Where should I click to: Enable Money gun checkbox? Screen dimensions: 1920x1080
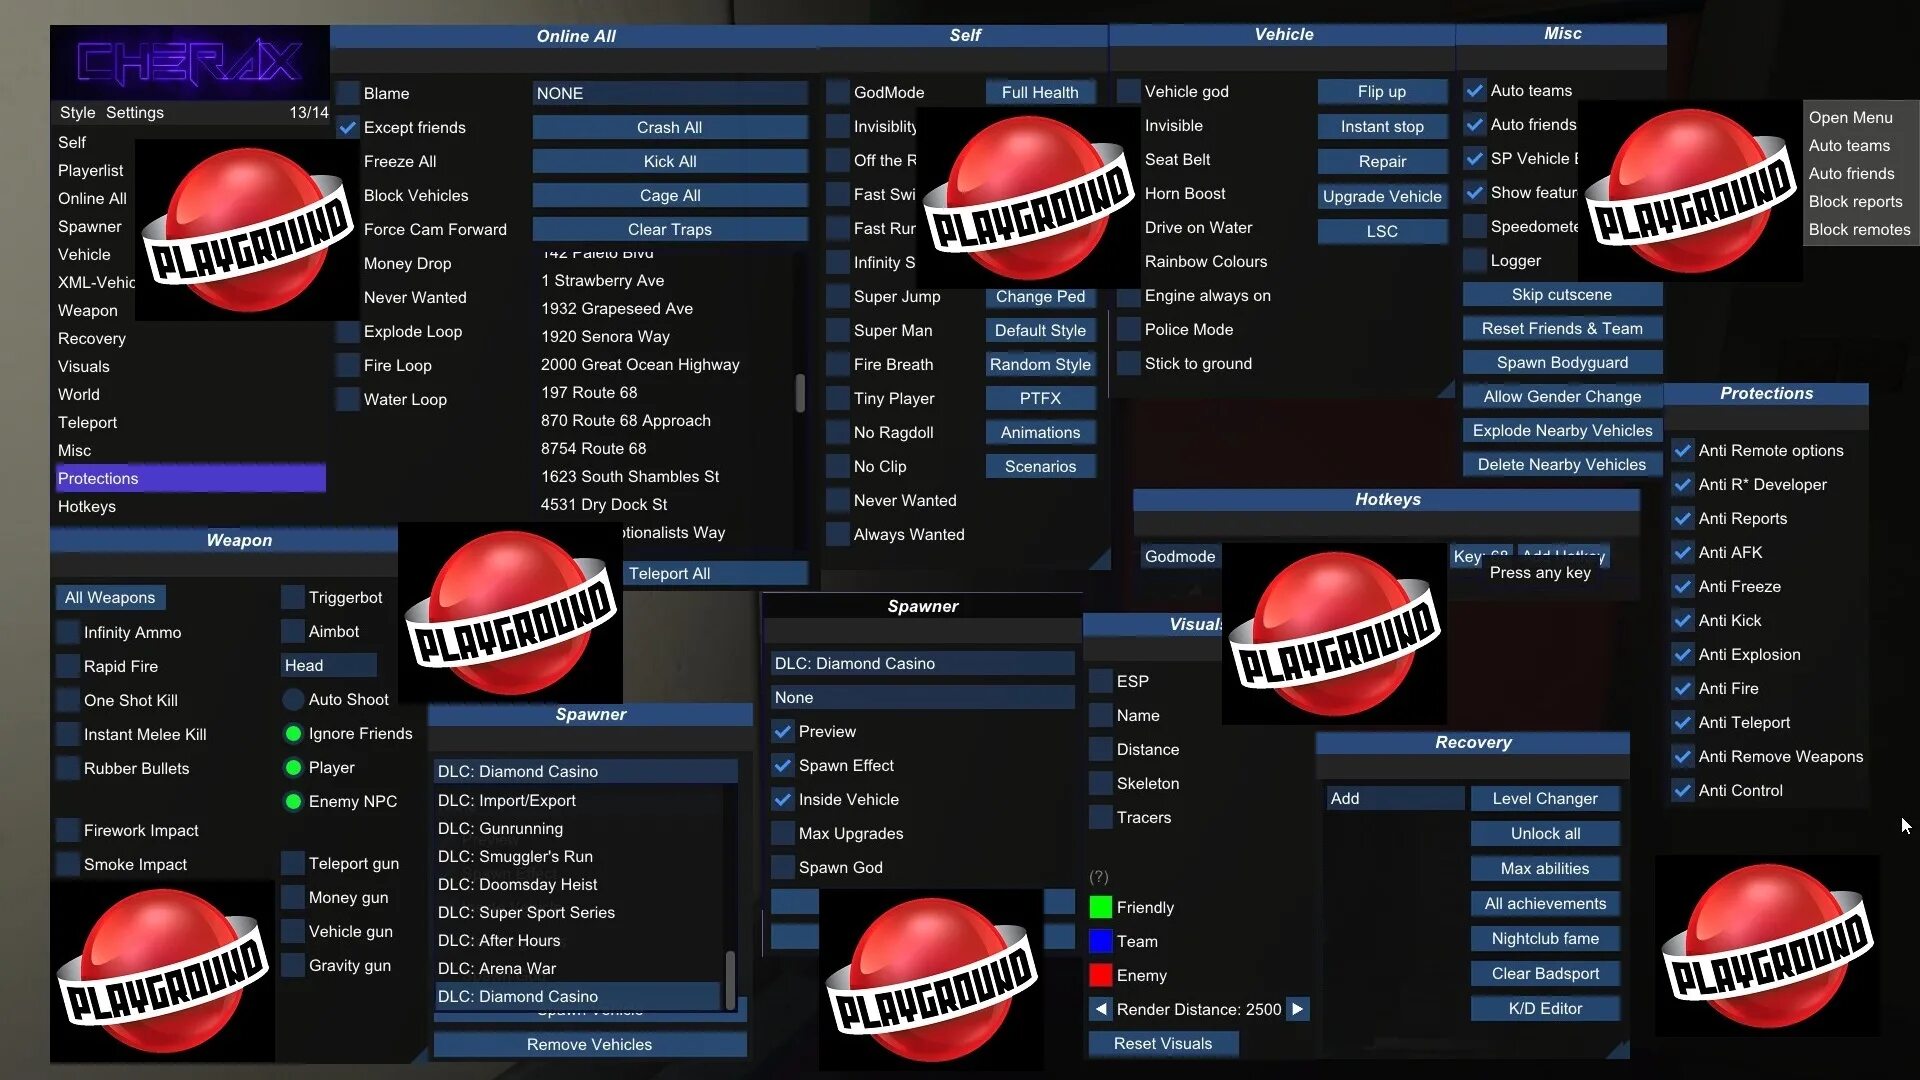point(293,897)
